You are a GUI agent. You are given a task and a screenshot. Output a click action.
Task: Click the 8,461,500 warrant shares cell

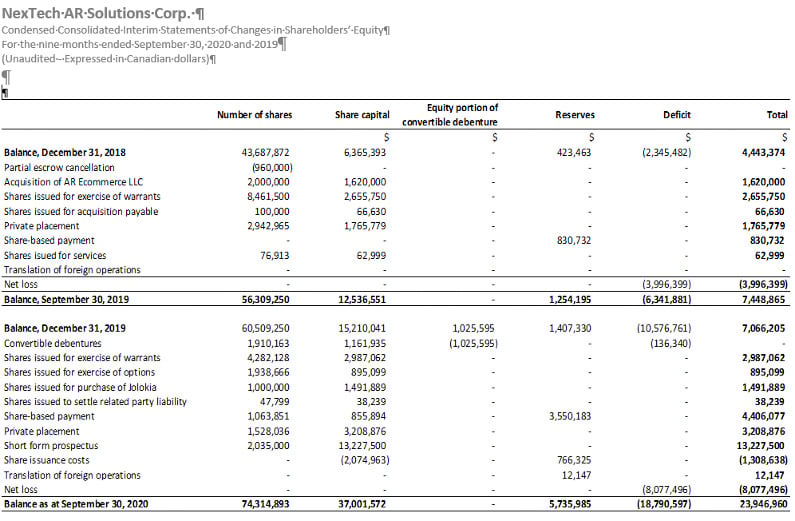pyautogui.click(x=268, y=197)
